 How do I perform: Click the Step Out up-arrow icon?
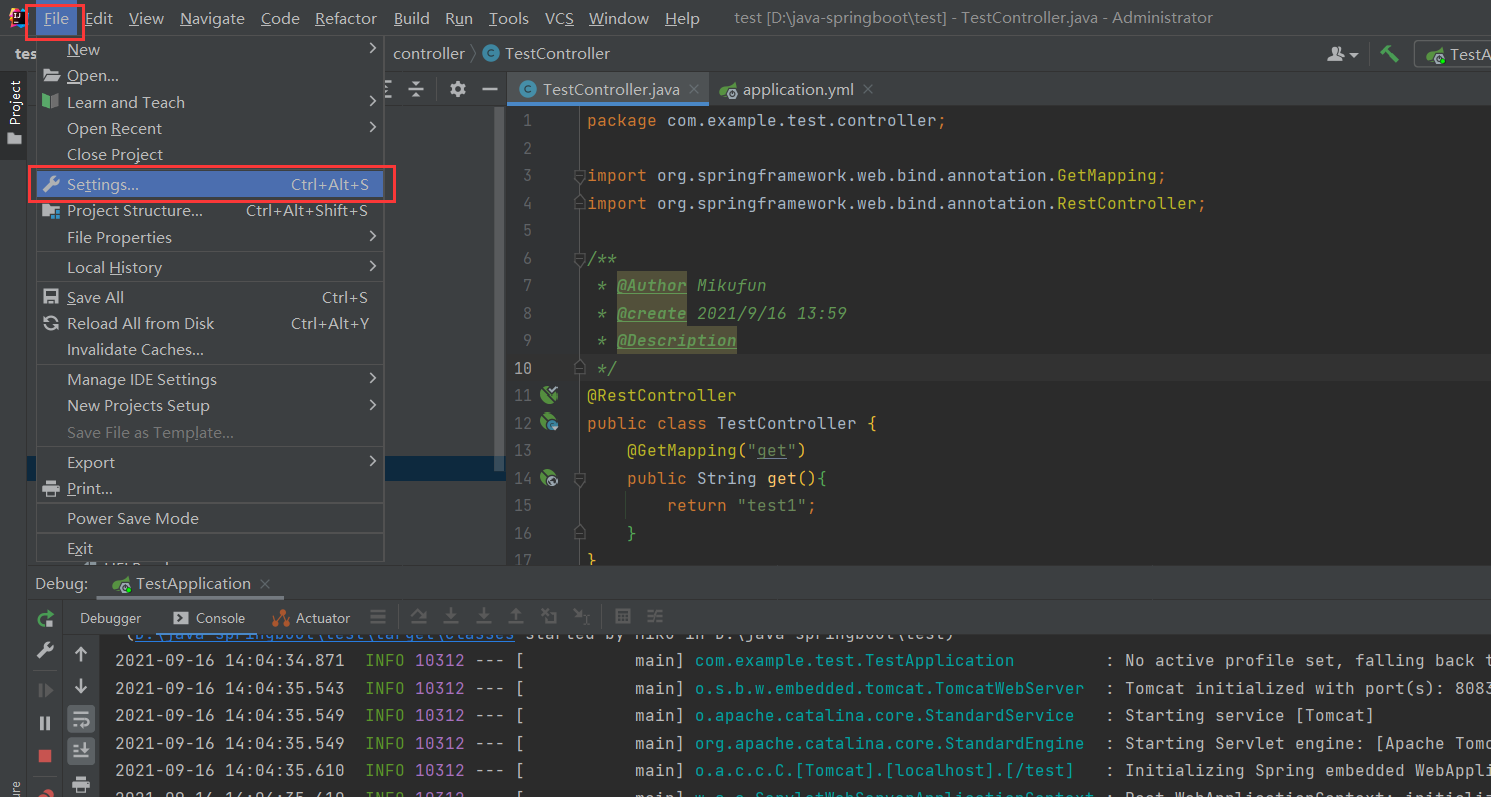click(x=516, y=617)
